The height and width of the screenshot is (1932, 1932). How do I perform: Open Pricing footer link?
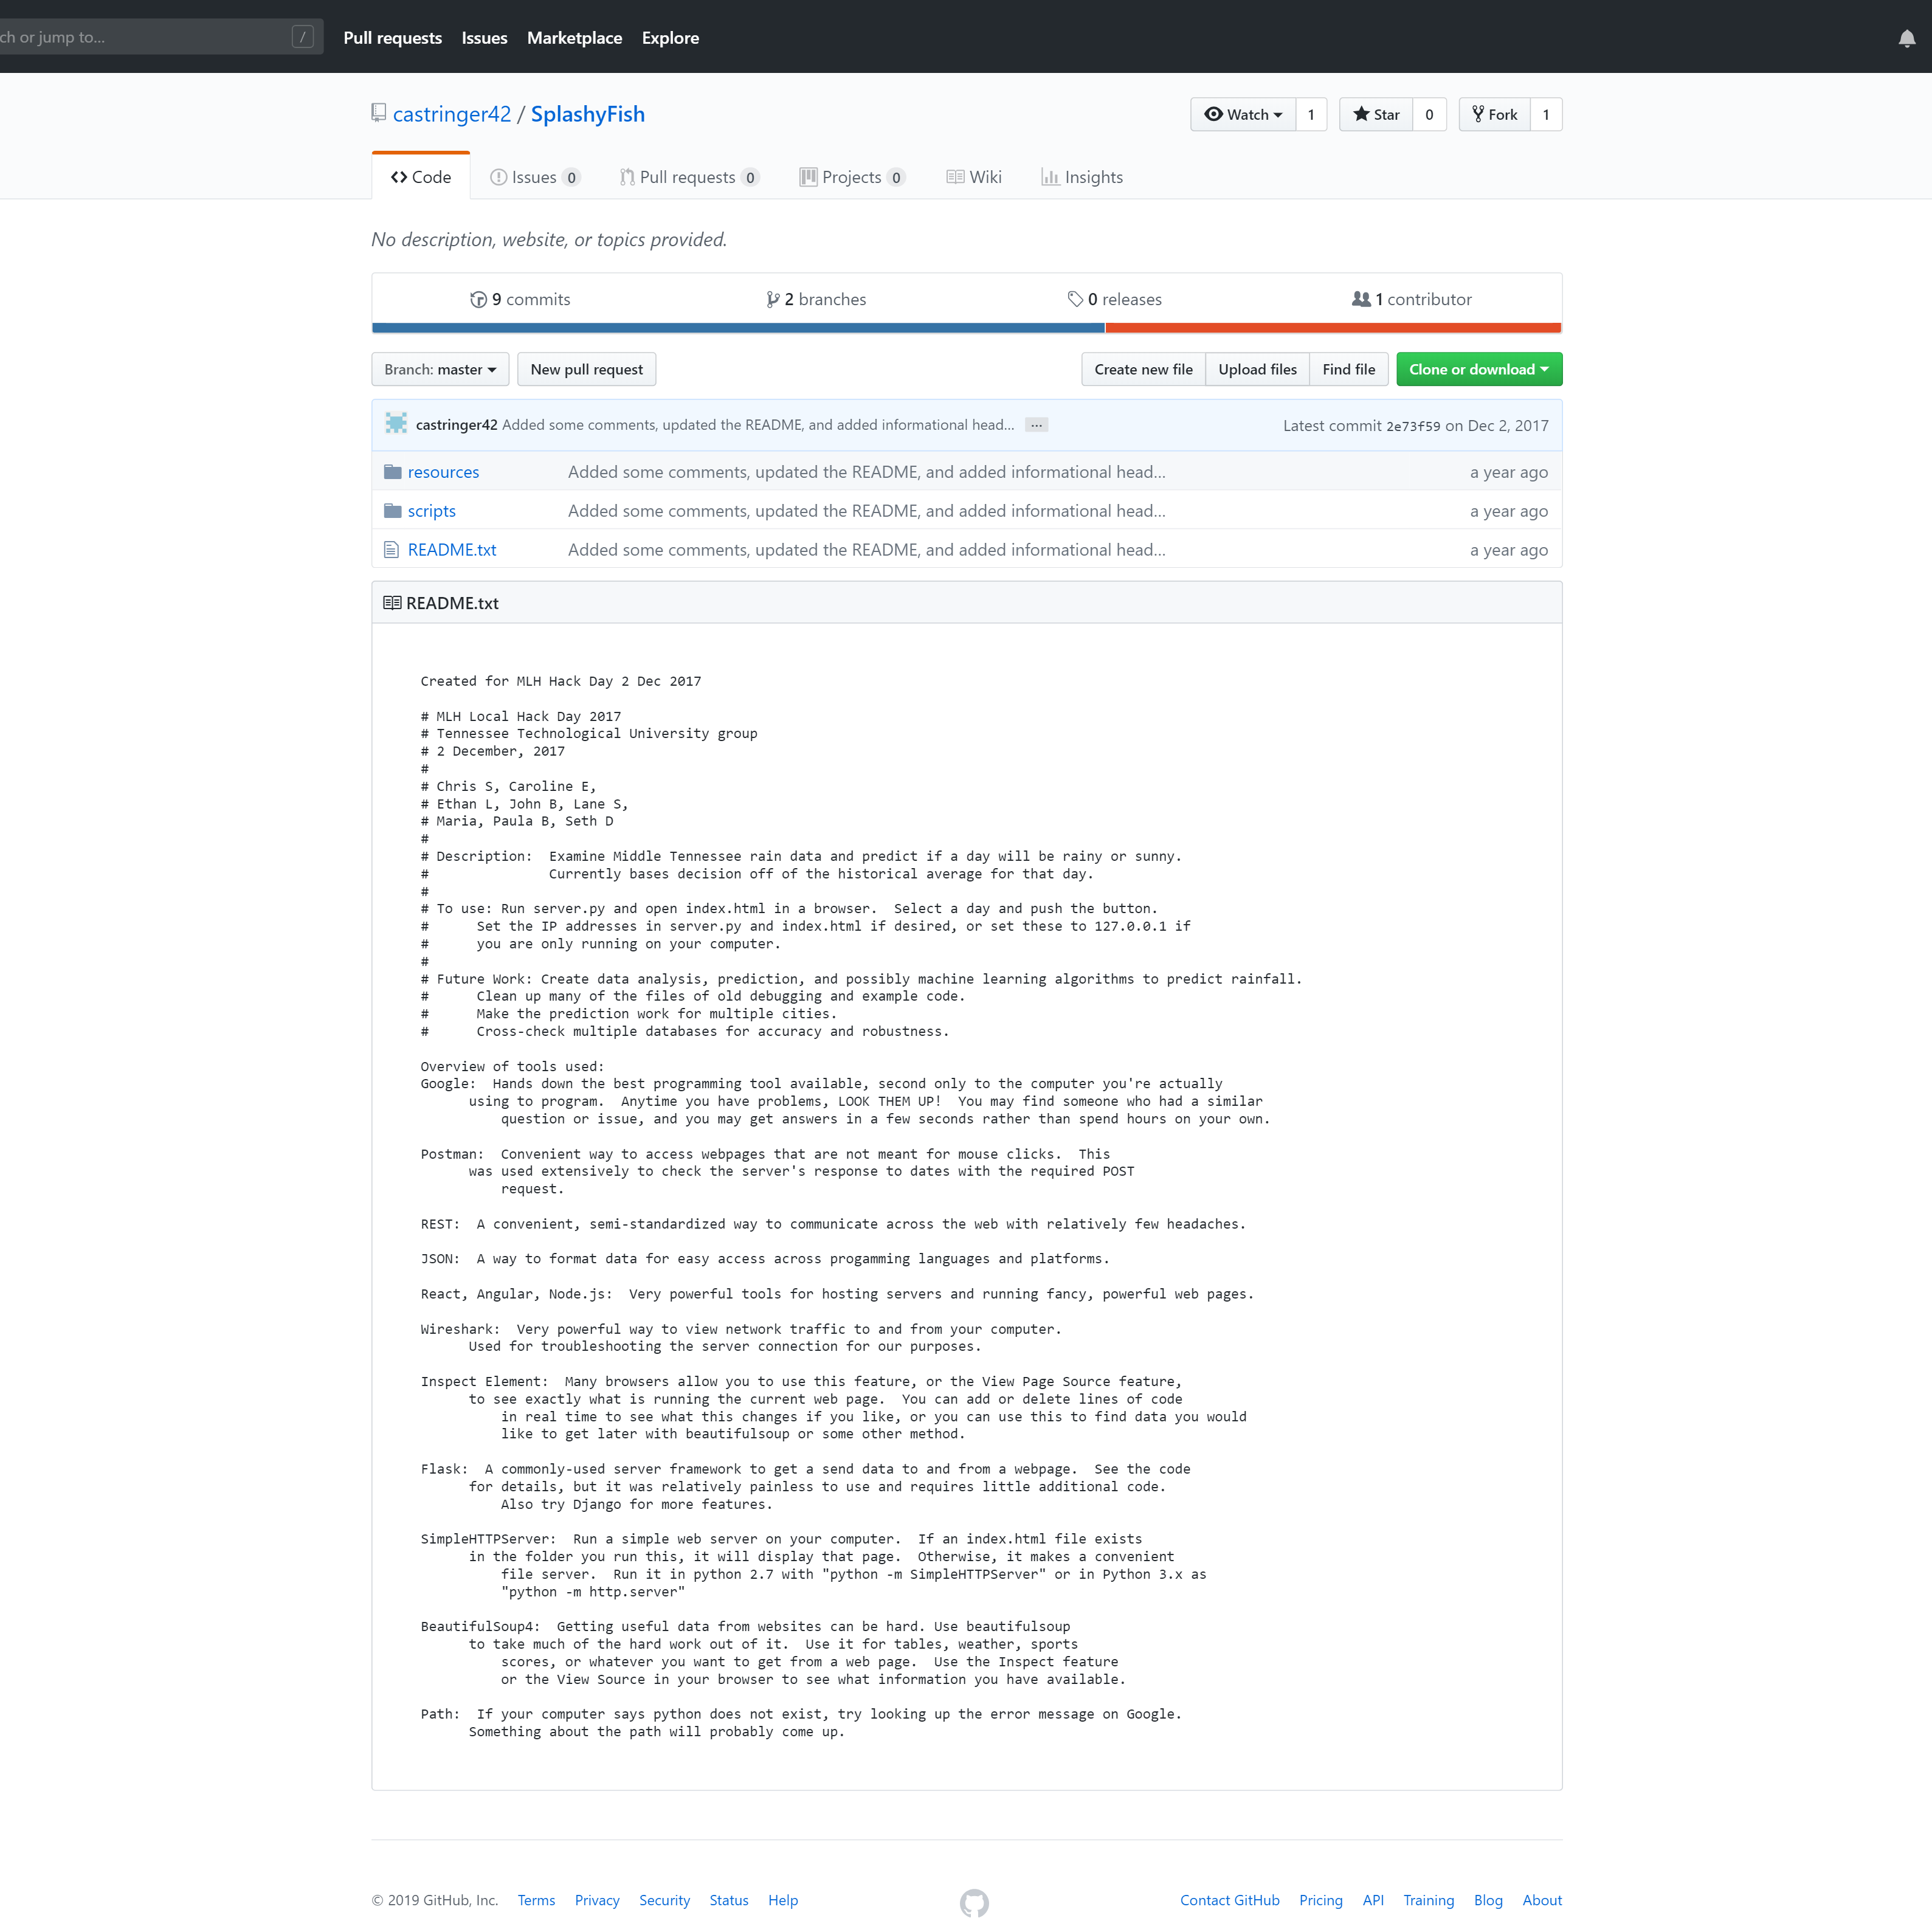(1320, 1900)
